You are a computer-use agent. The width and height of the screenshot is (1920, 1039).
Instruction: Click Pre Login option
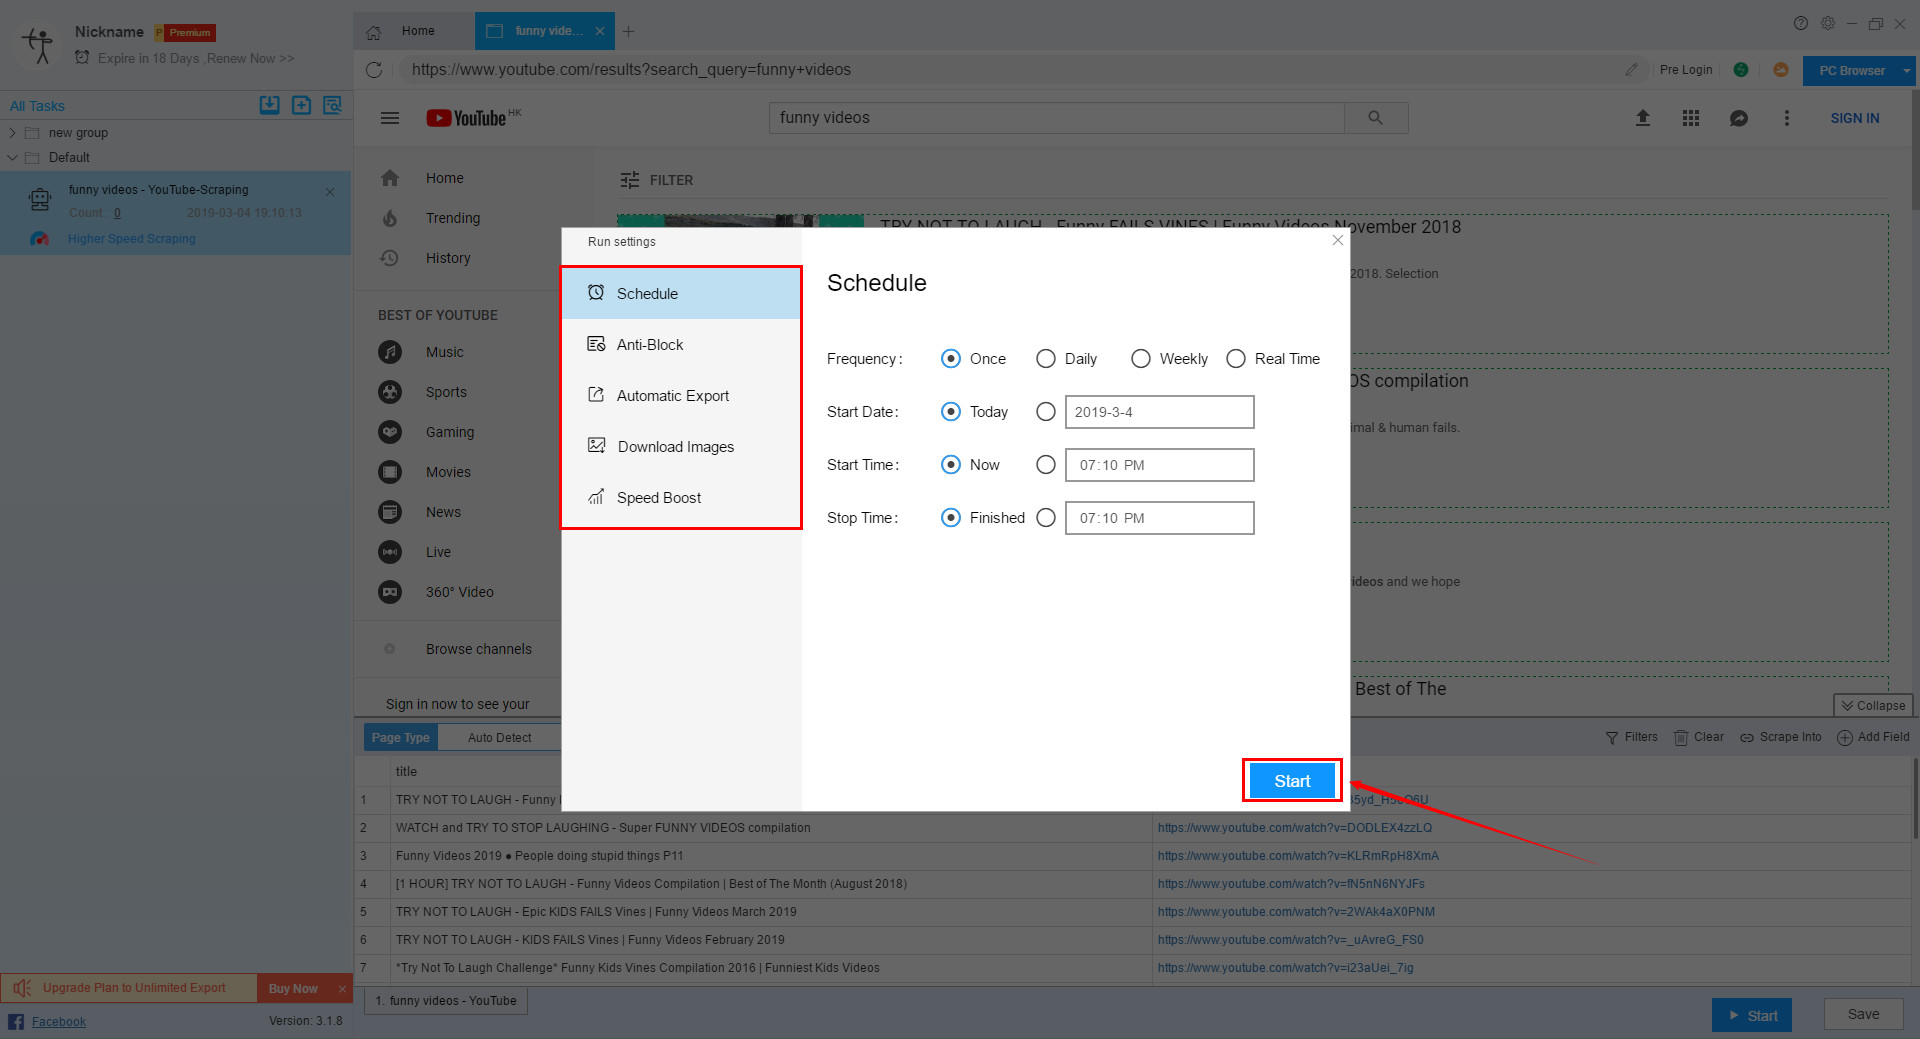click(1686, 70)
